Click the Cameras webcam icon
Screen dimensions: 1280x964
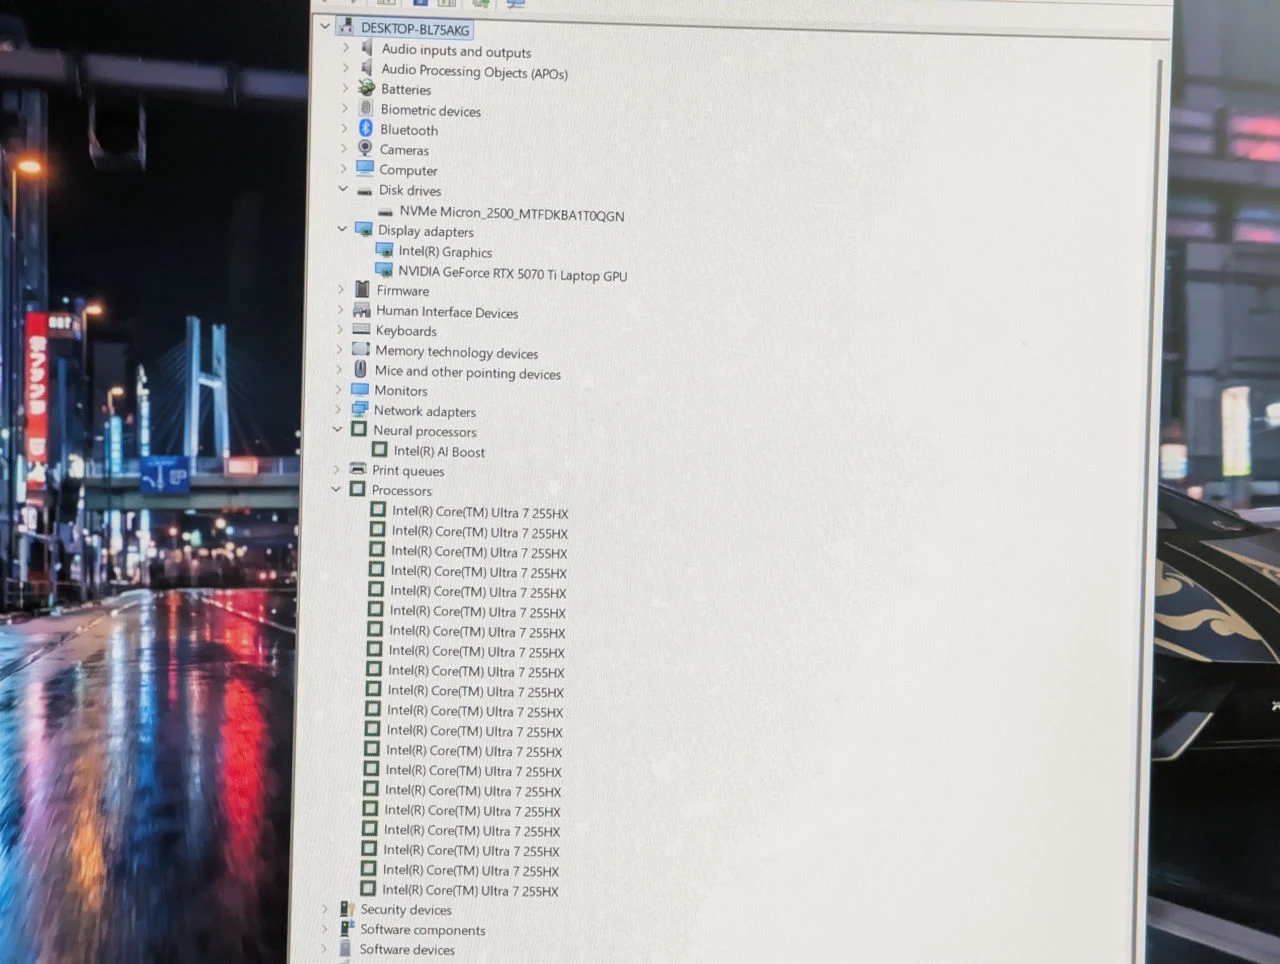pos(365,148)
